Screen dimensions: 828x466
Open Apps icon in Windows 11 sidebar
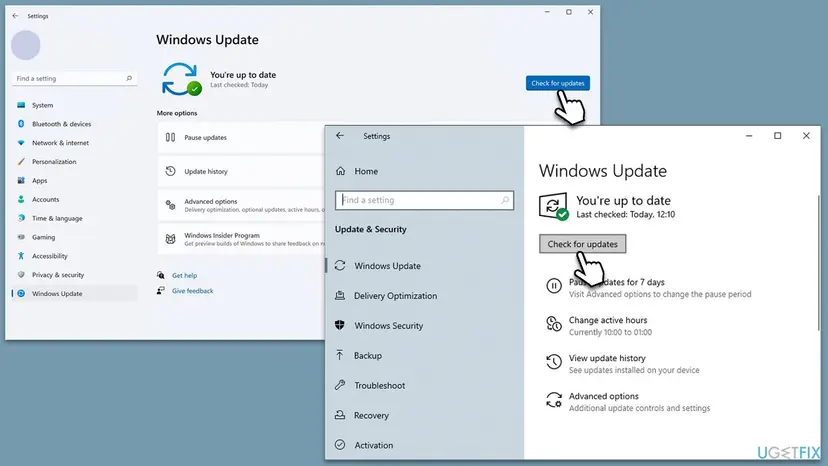(x=21, y=180)
